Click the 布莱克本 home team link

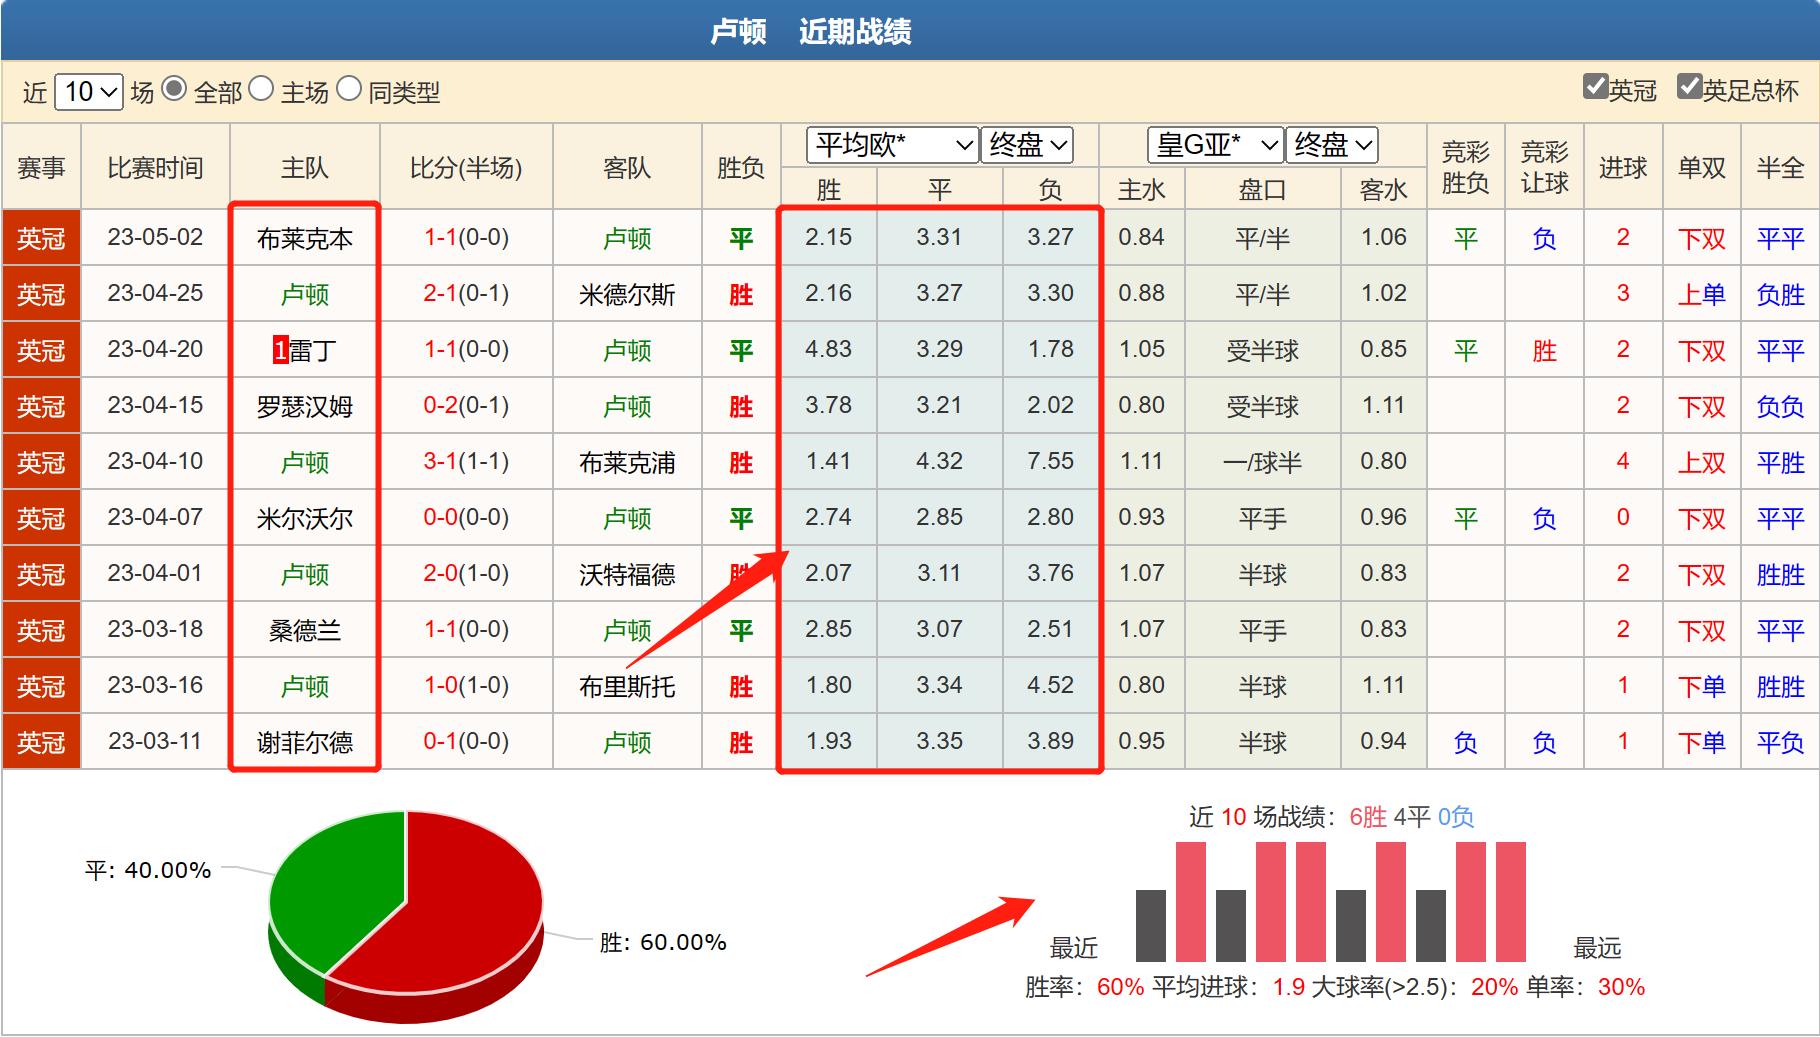(303, 237)
